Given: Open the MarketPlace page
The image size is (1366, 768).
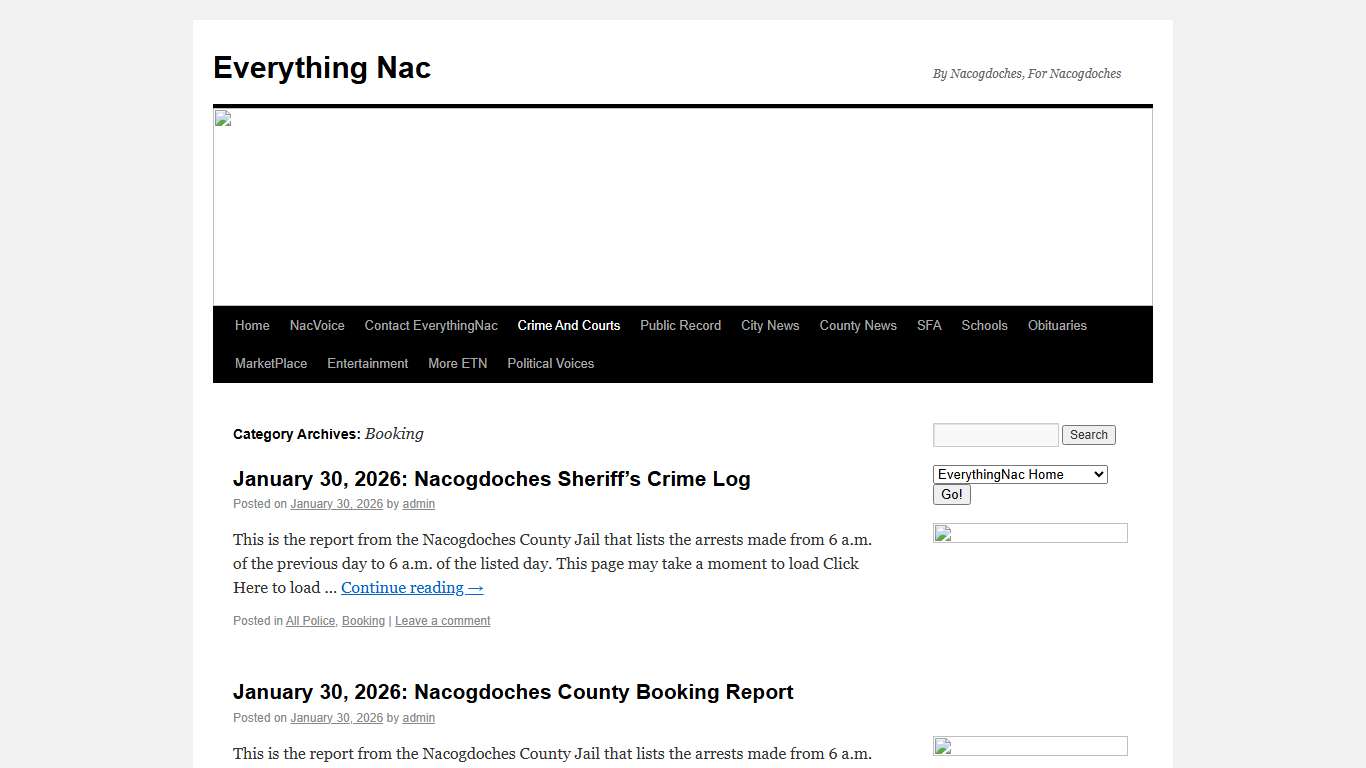Looking at the screenshot, I should [x=270, y=363].
